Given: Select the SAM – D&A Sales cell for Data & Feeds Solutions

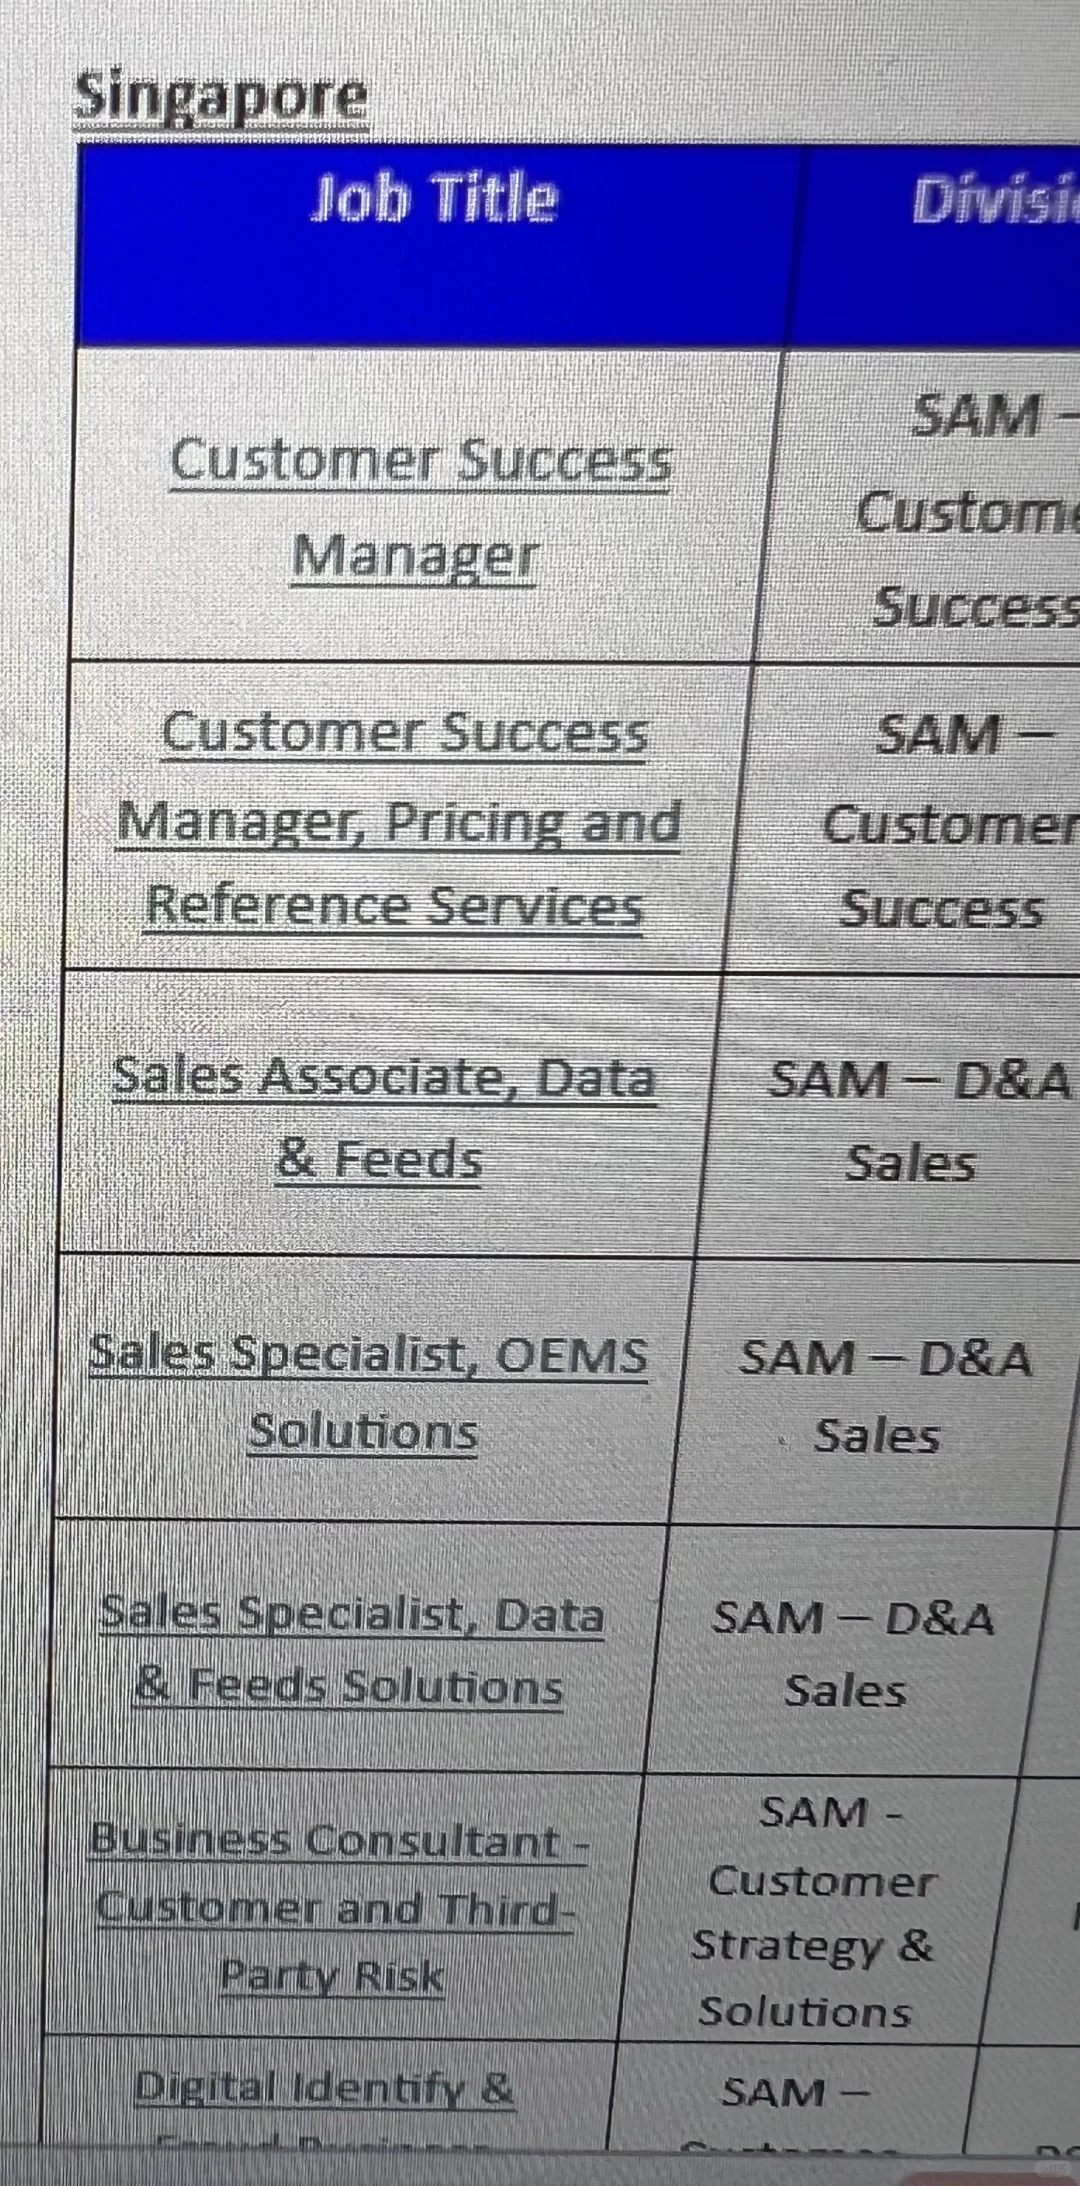Looking at the screenshot, I should pyautogui.click(x=848, y=1652).
